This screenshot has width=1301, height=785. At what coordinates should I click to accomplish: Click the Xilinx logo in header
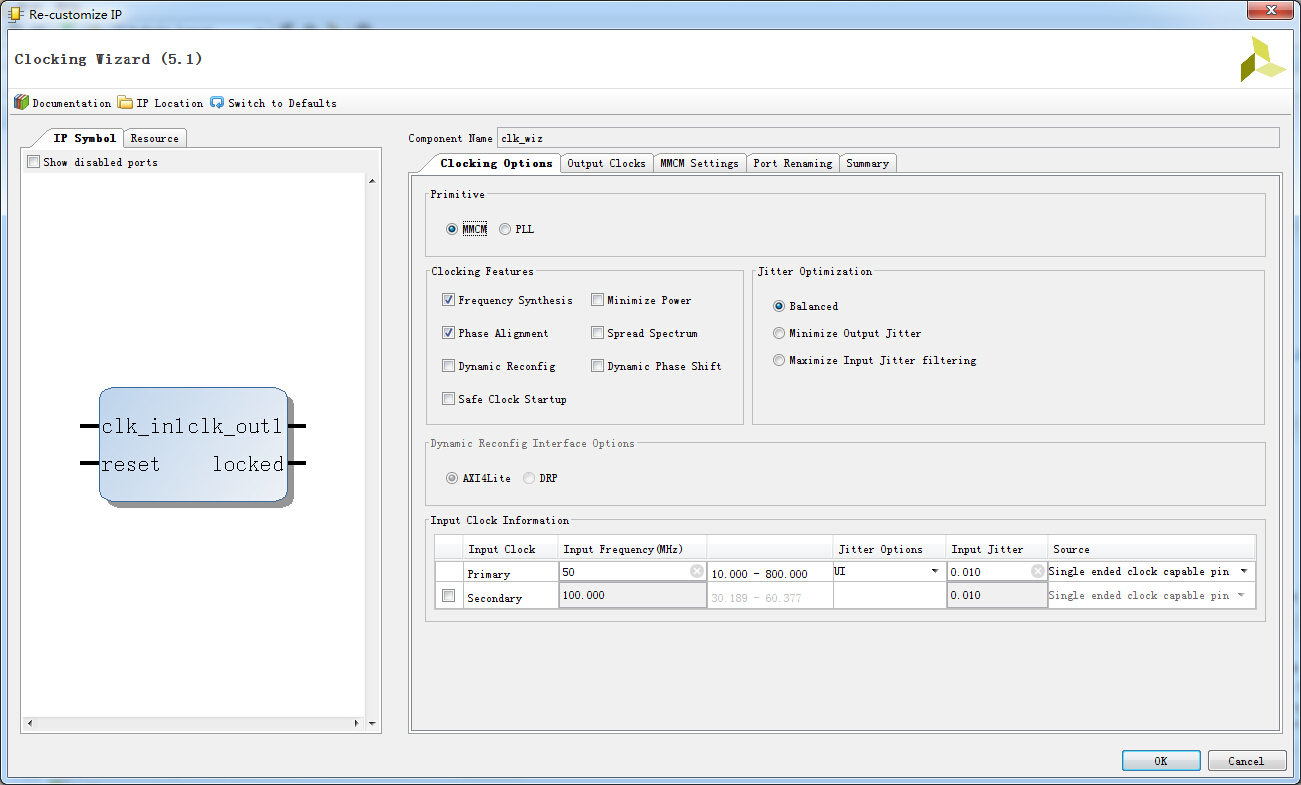(1262, 60)
